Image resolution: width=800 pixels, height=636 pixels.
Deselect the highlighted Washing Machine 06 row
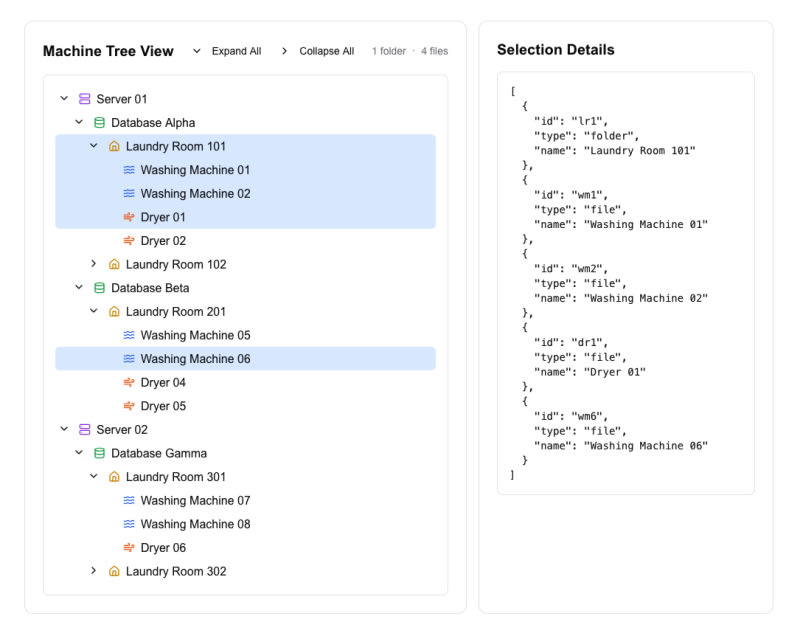point(195,359)
